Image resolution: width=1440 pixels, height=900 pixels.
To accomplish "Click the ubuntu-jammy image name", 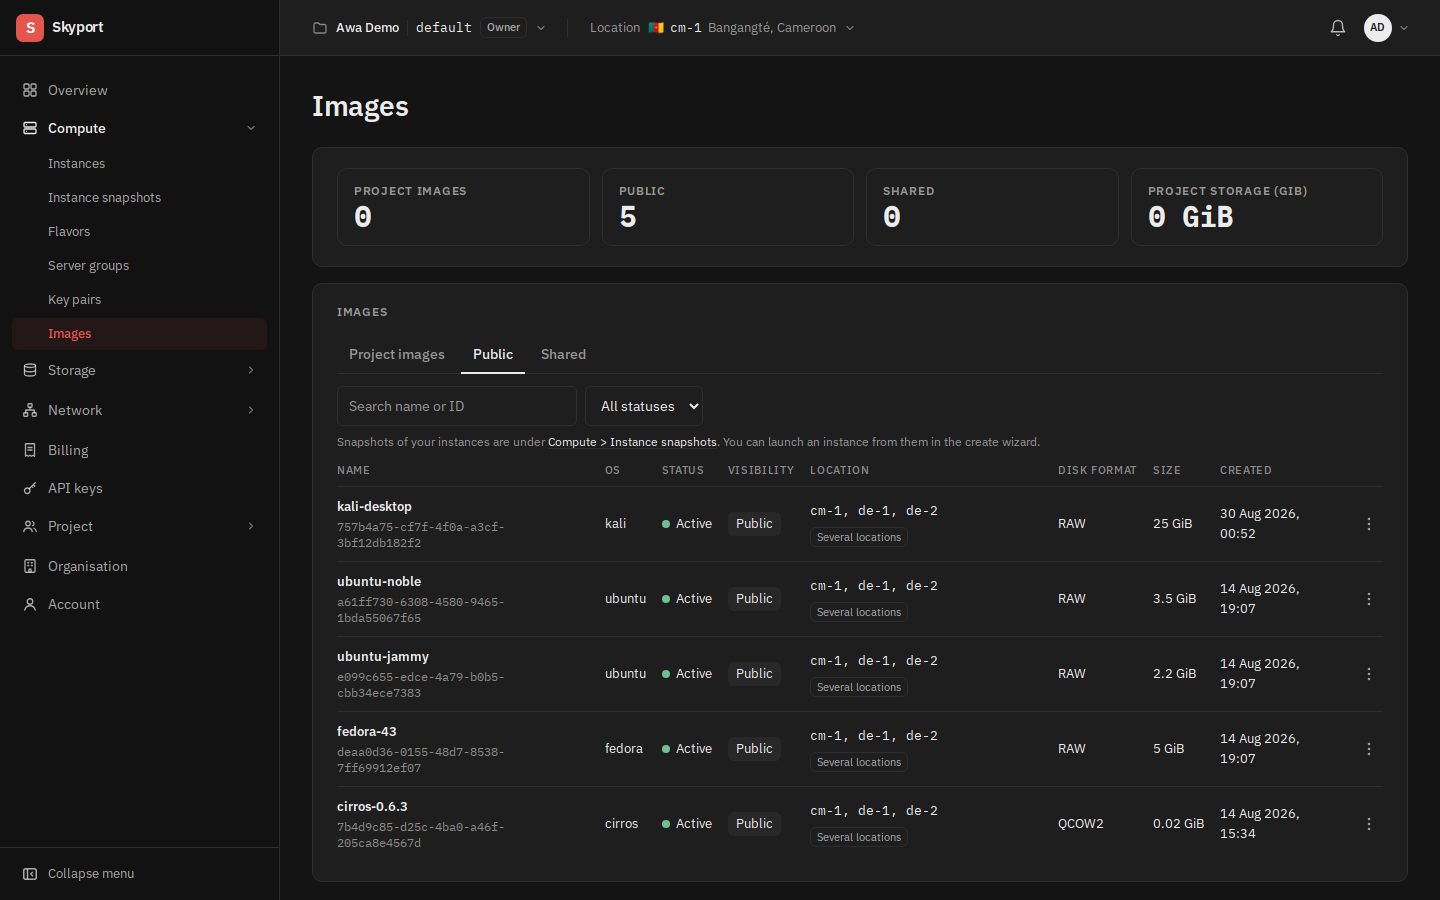I will point(383,657).
